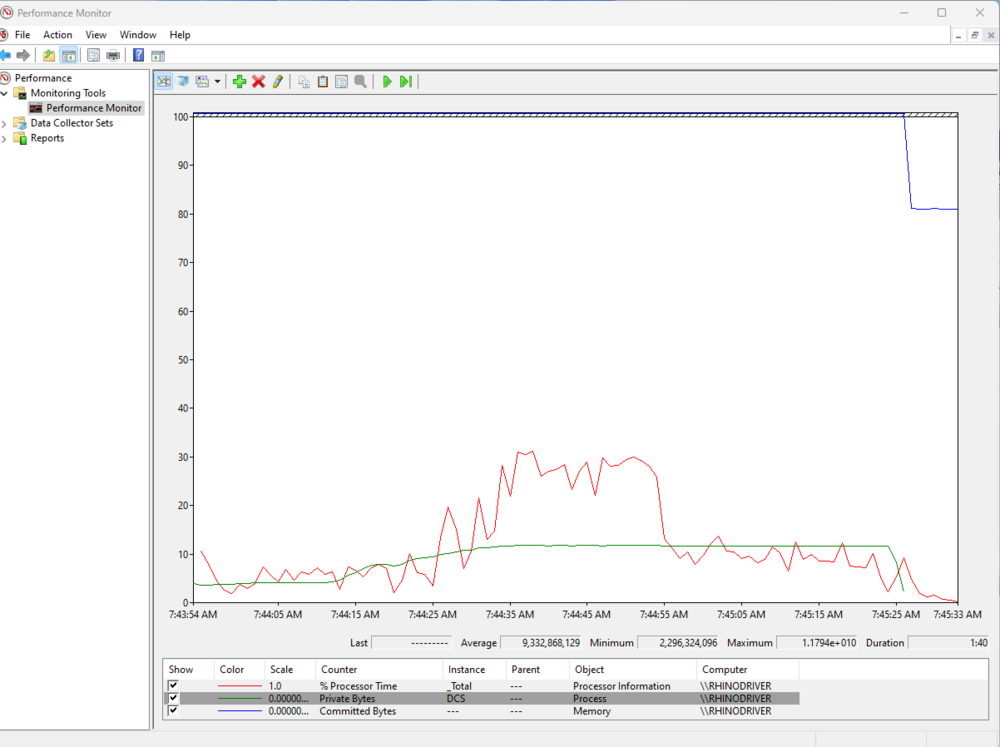Screen dimensions: 1000x747
Task: Click the Scale column header
Action: (x=290, y=670)
